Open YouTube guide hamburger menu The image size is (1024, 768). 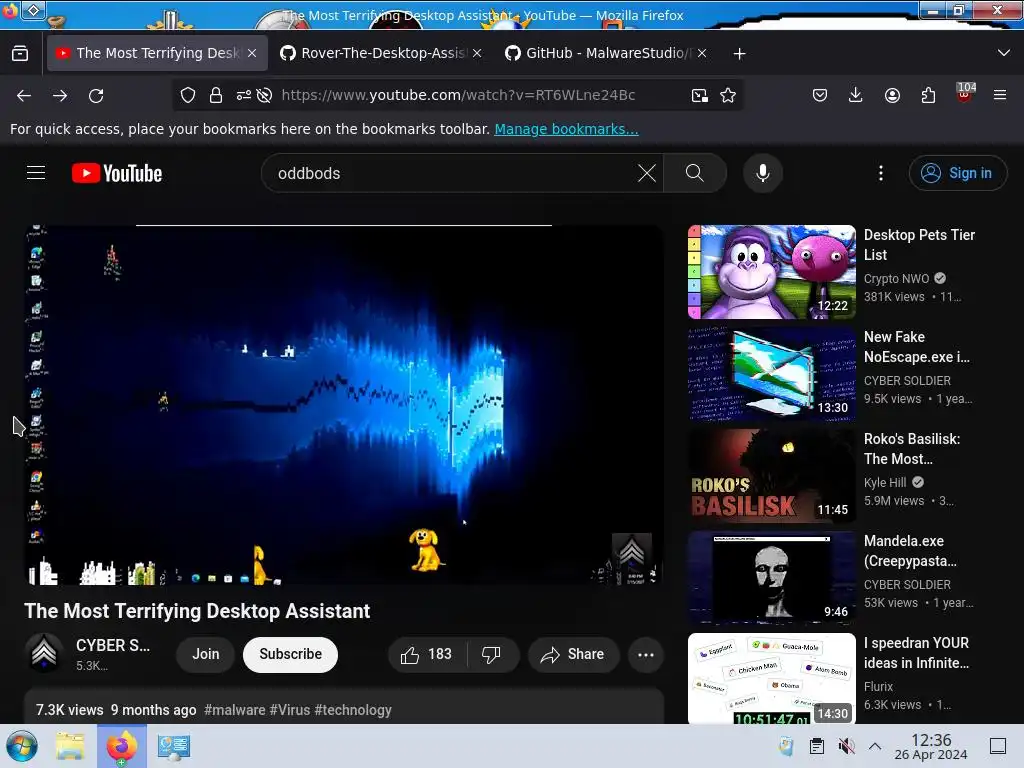(x=36, y=172)
